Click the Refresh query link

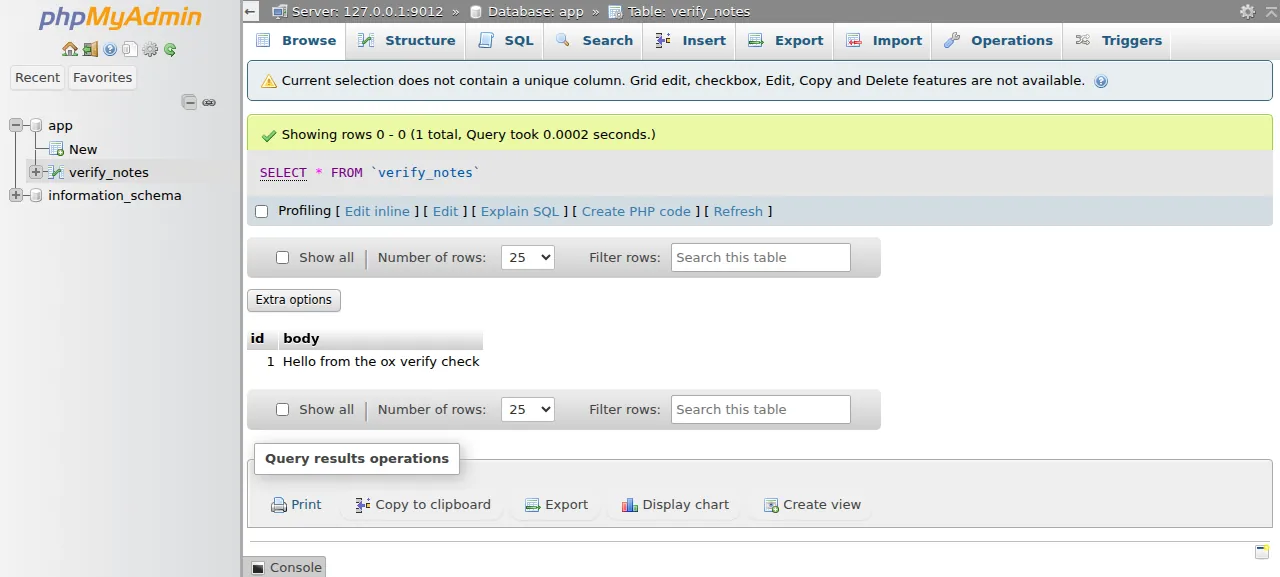pyautogui.click(x=738, y=211)
